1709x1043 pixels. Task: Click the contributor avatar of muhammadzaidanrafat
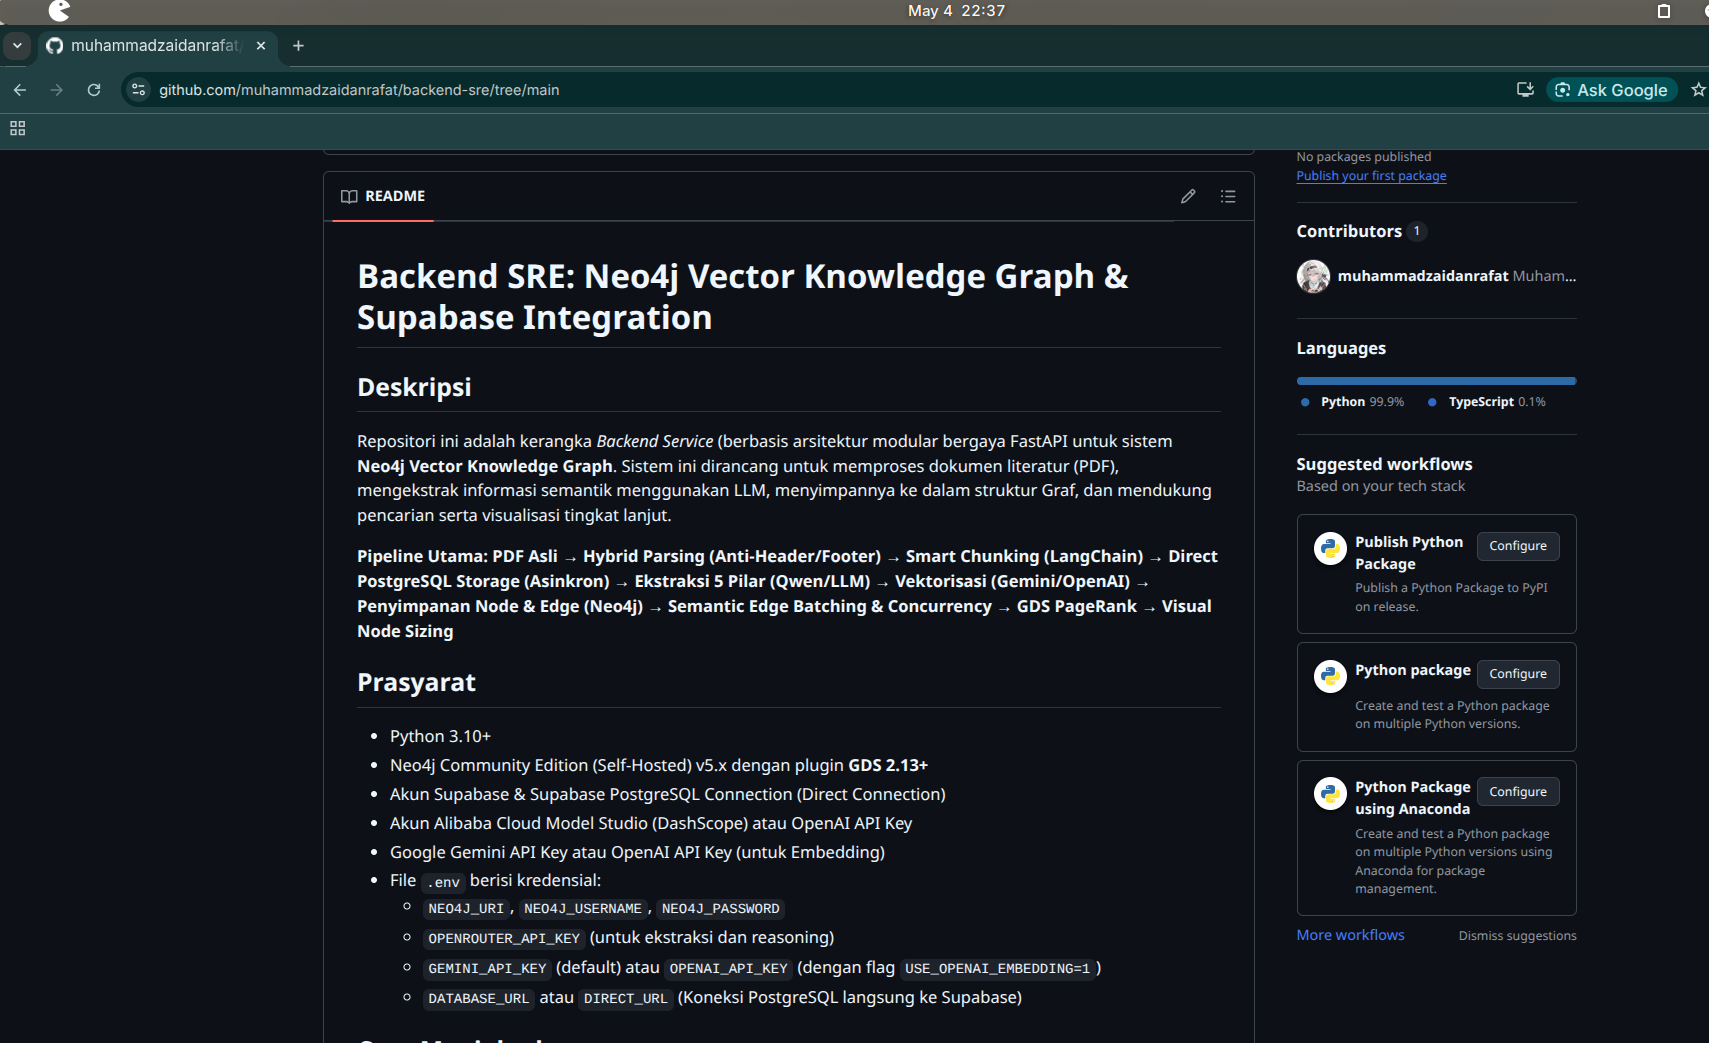point(1313,276)
